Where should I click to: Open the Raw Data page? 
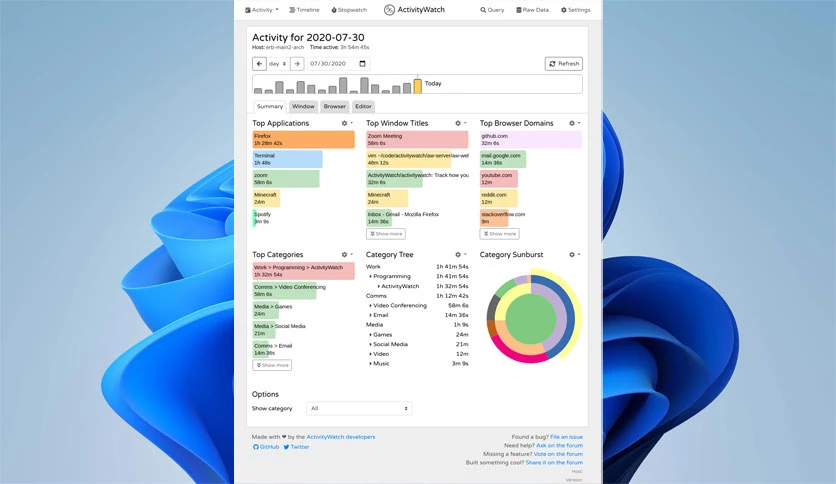[532, 10]
